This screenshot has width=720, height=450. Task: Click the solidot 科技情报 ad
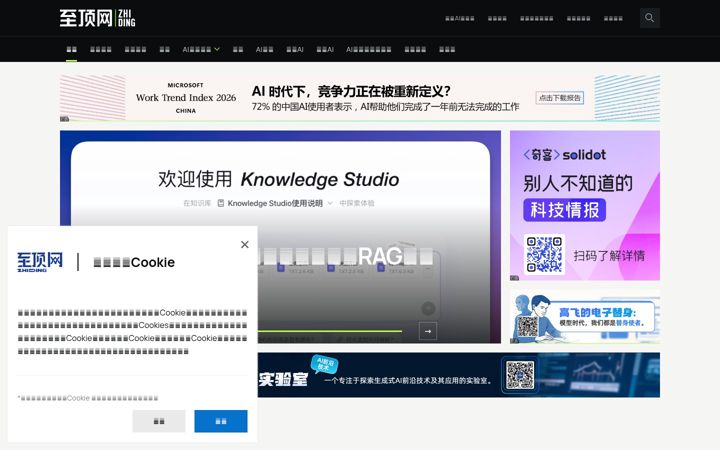tap(585, 205)
